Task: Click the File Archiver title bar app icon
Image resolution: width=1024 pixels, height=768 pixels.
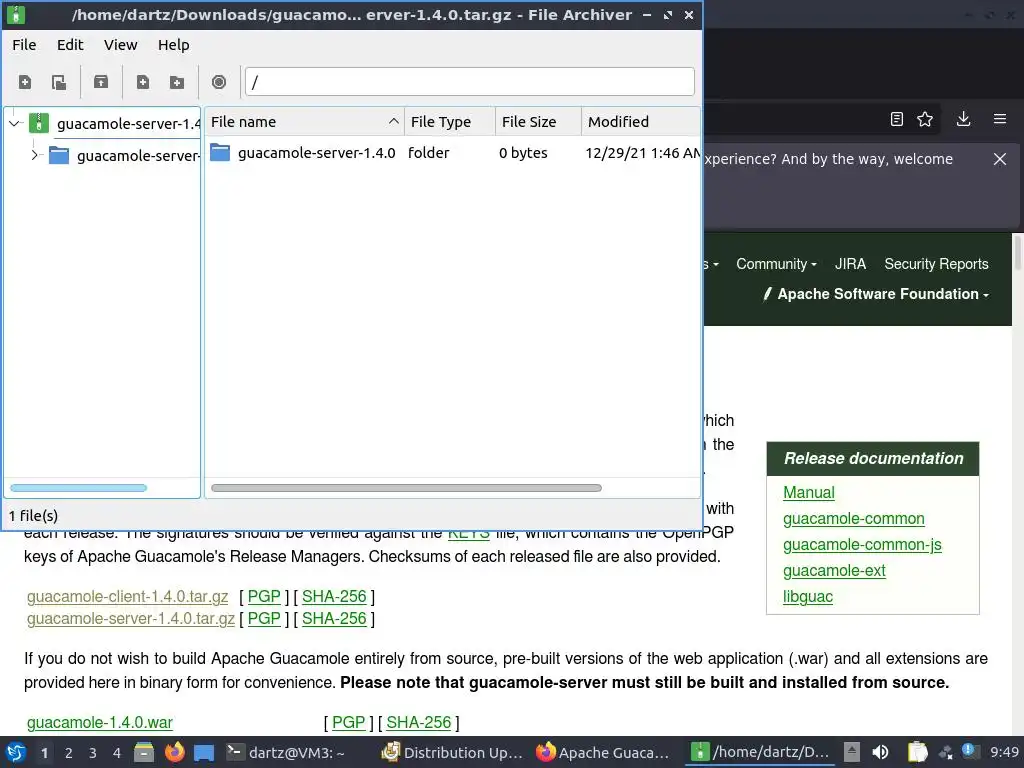Action: tap(15, 14)
